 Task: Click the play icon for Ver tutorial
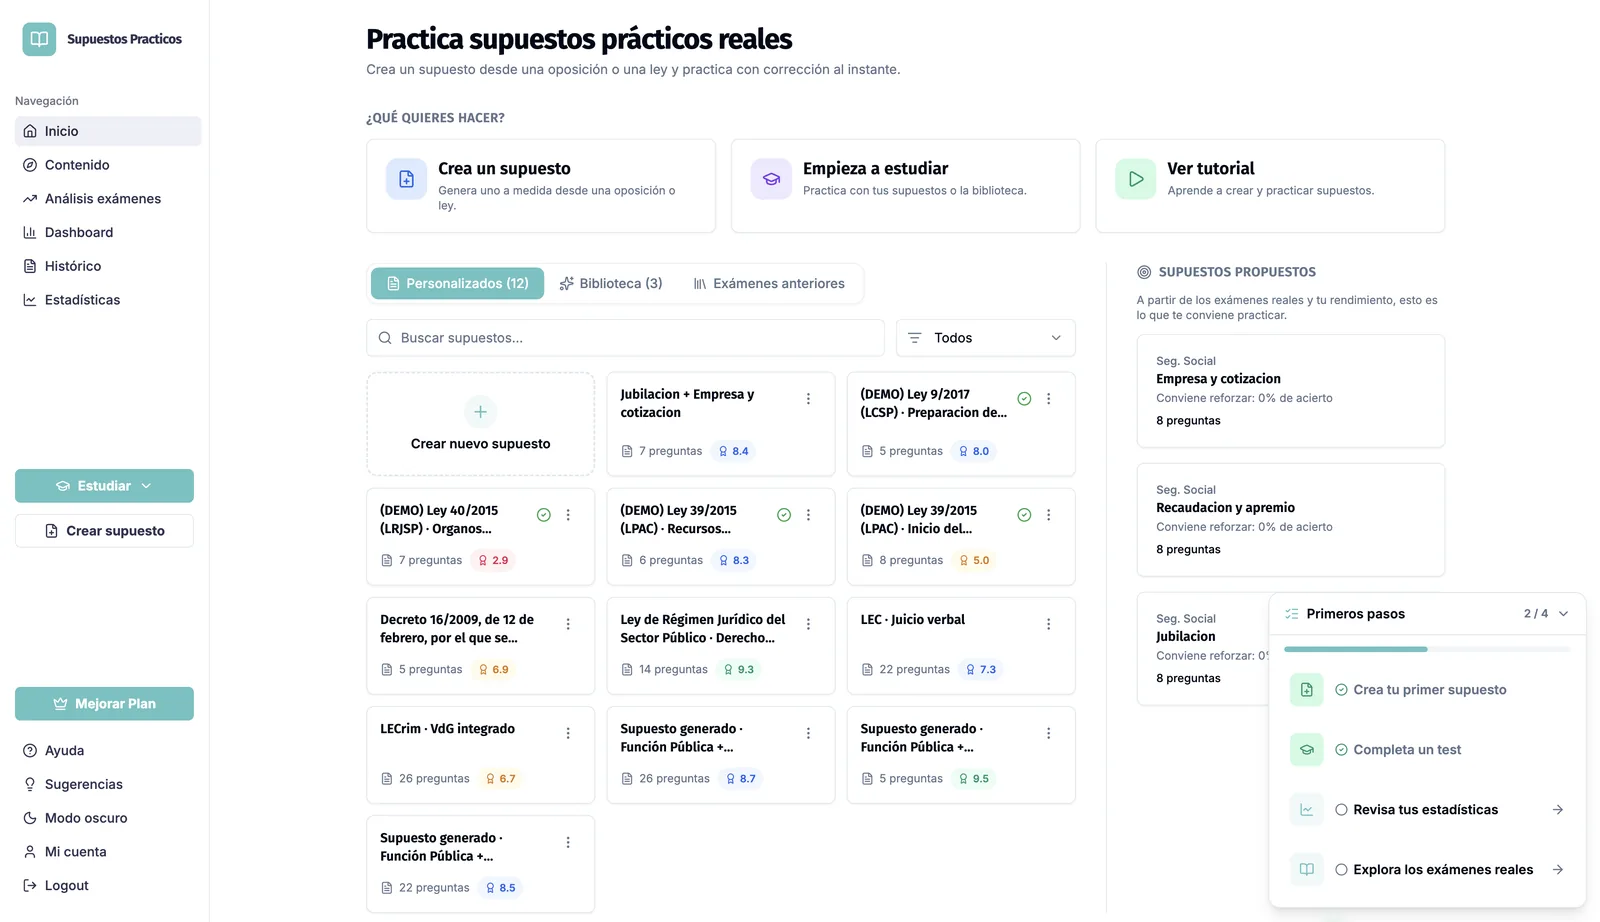pos(1136,179)
